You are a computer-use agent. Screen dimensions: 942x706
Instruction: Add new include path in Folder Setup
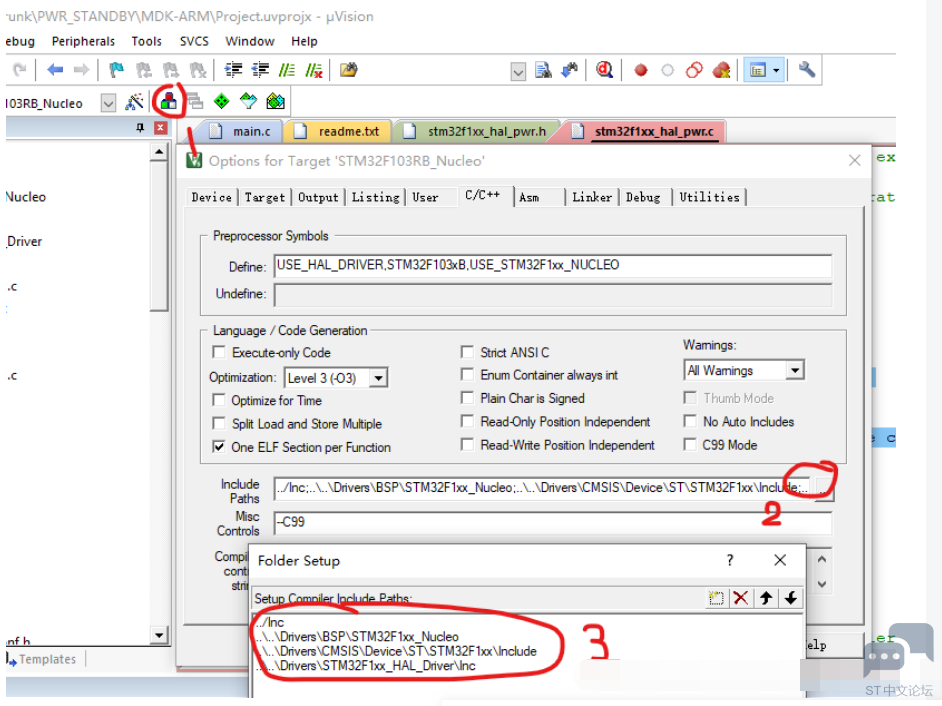pos(716,598)
